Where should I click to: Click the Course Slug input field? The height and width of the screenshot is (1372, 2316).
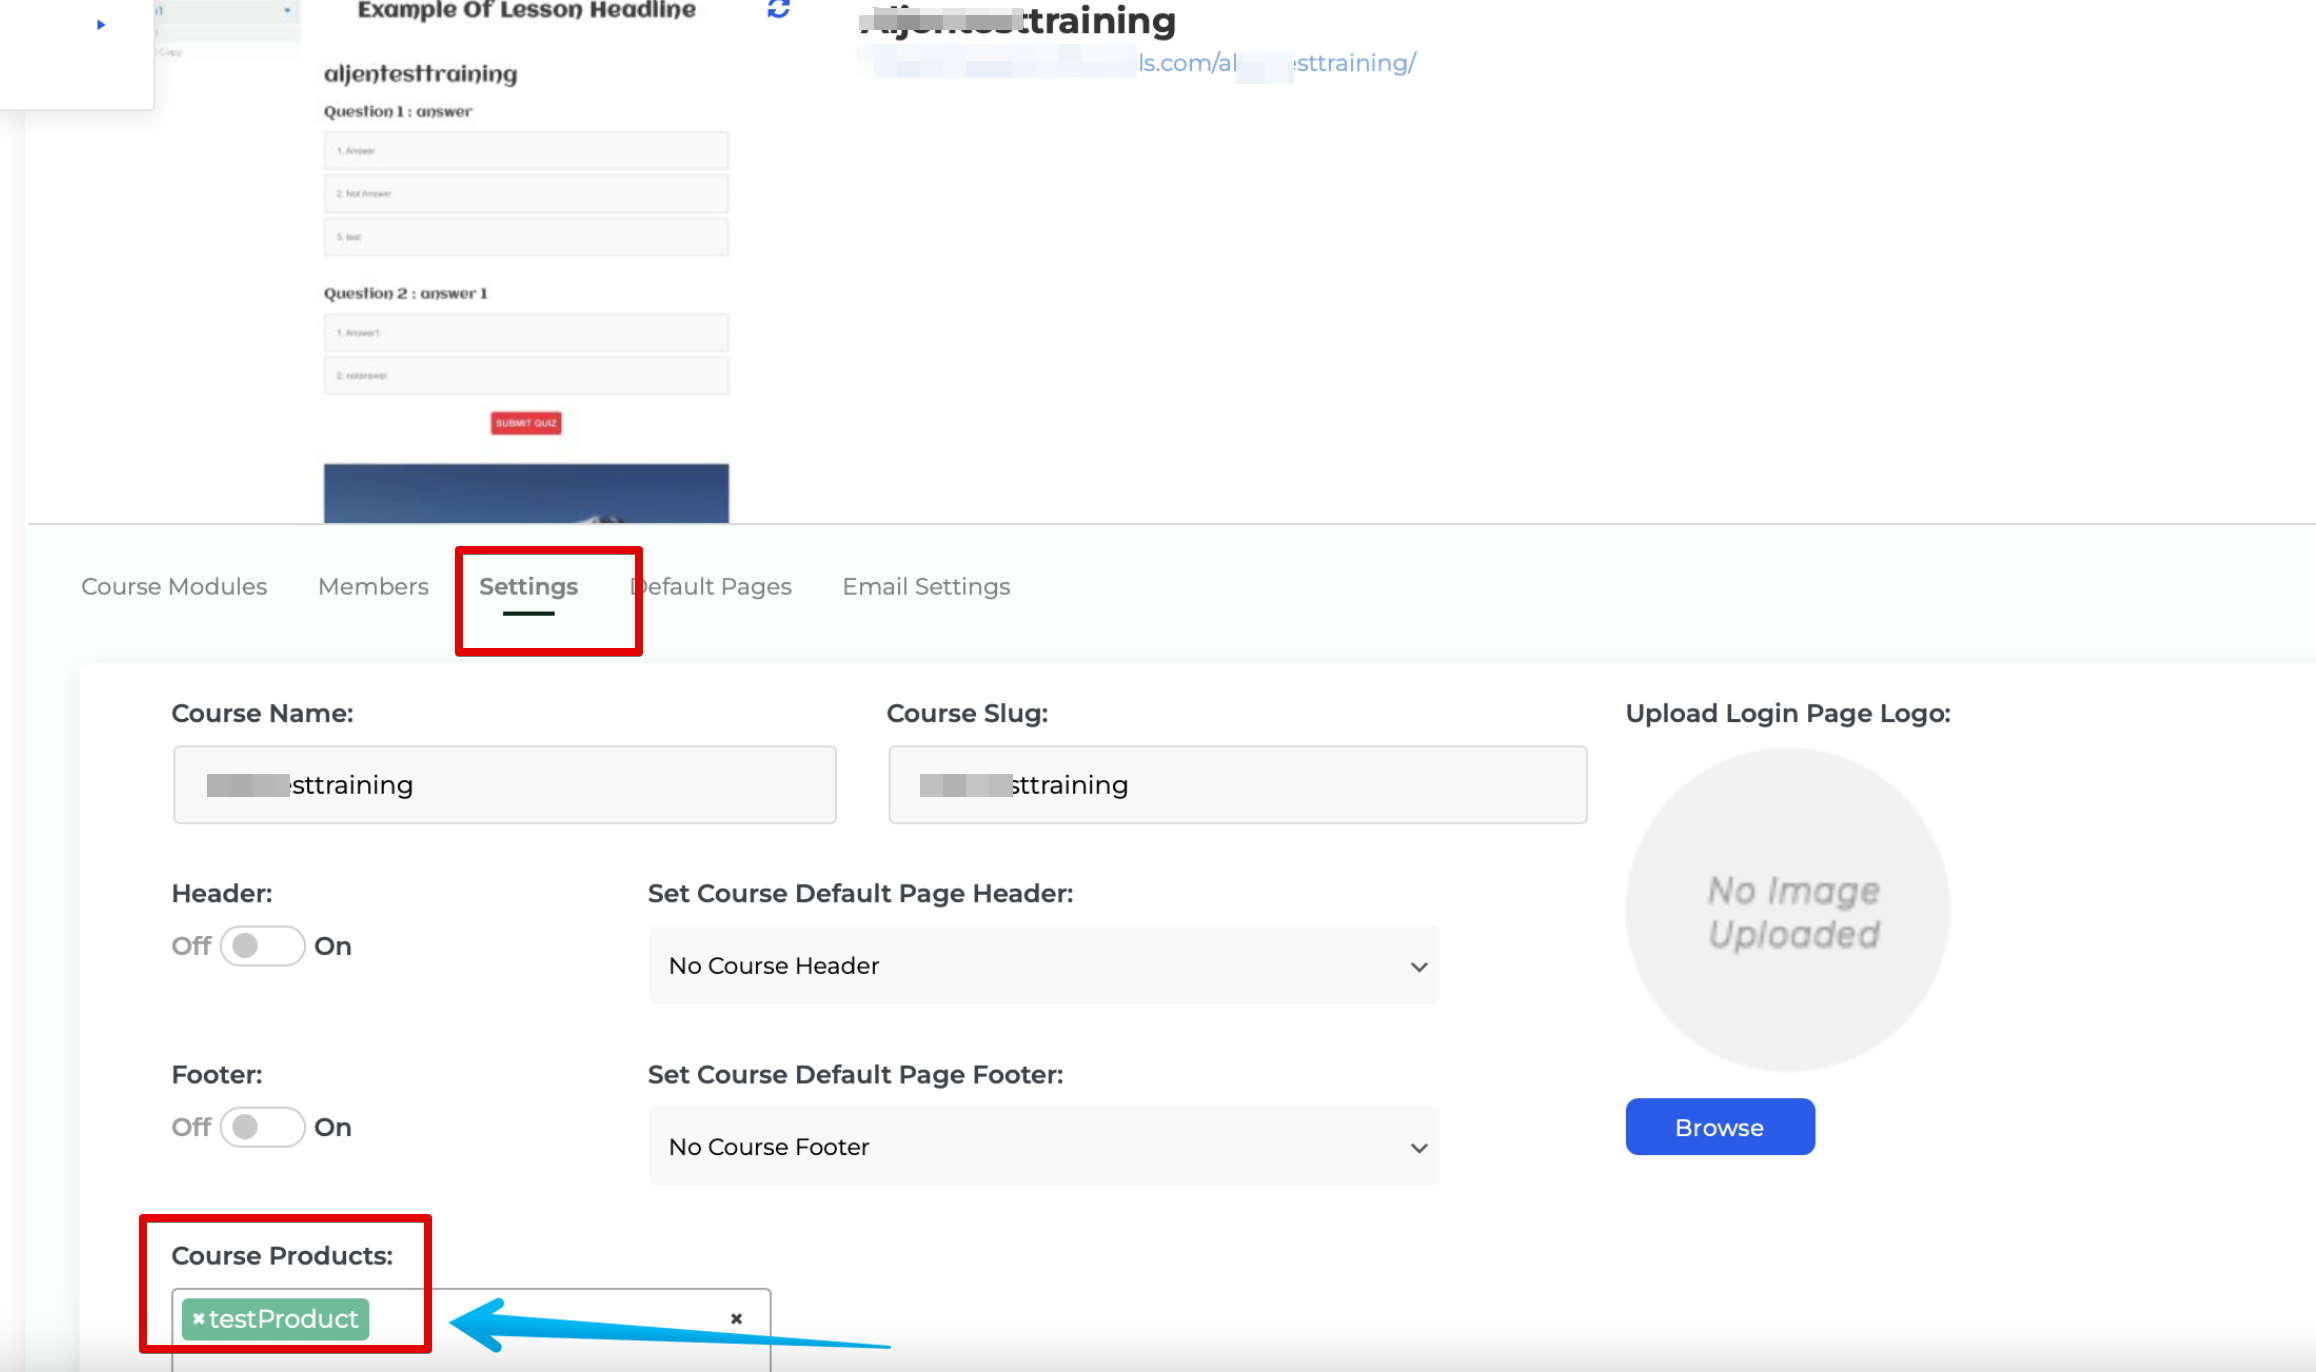pyautogui.click(x=1237, y=784)
